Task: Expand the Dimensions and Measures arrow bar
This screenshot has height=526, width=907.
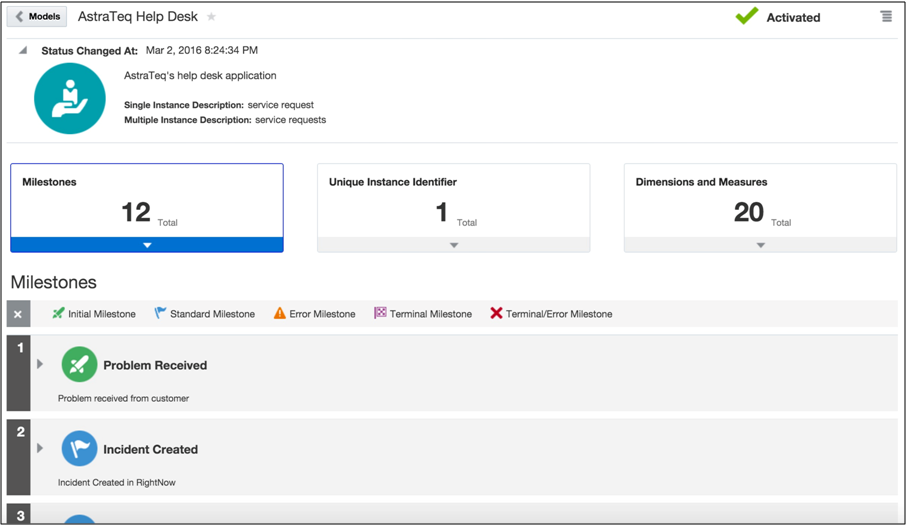Action: click(x=760, y=245)
